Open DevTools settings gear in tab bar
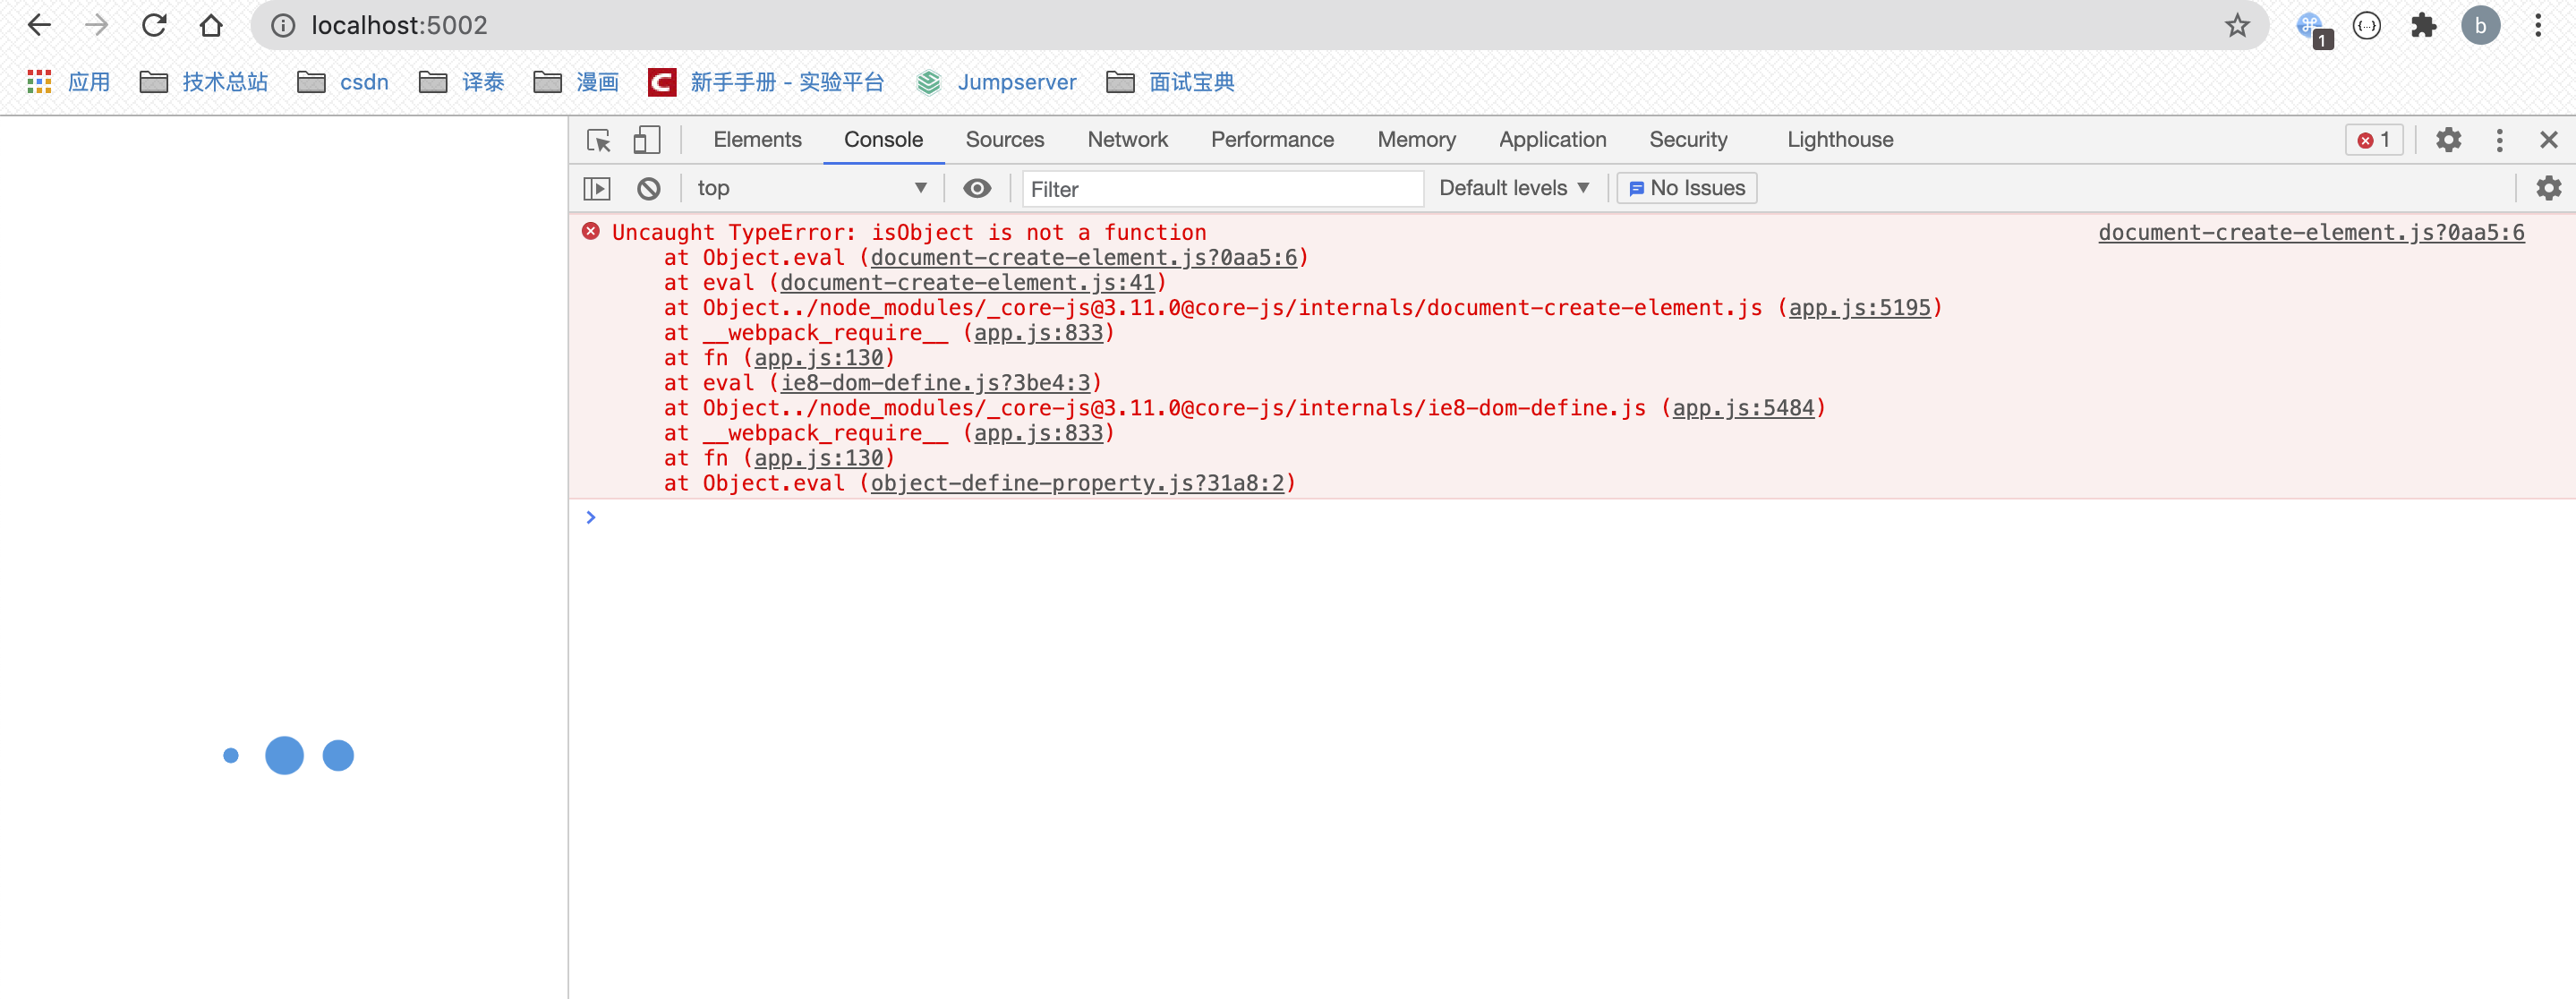 (2447, 140)
